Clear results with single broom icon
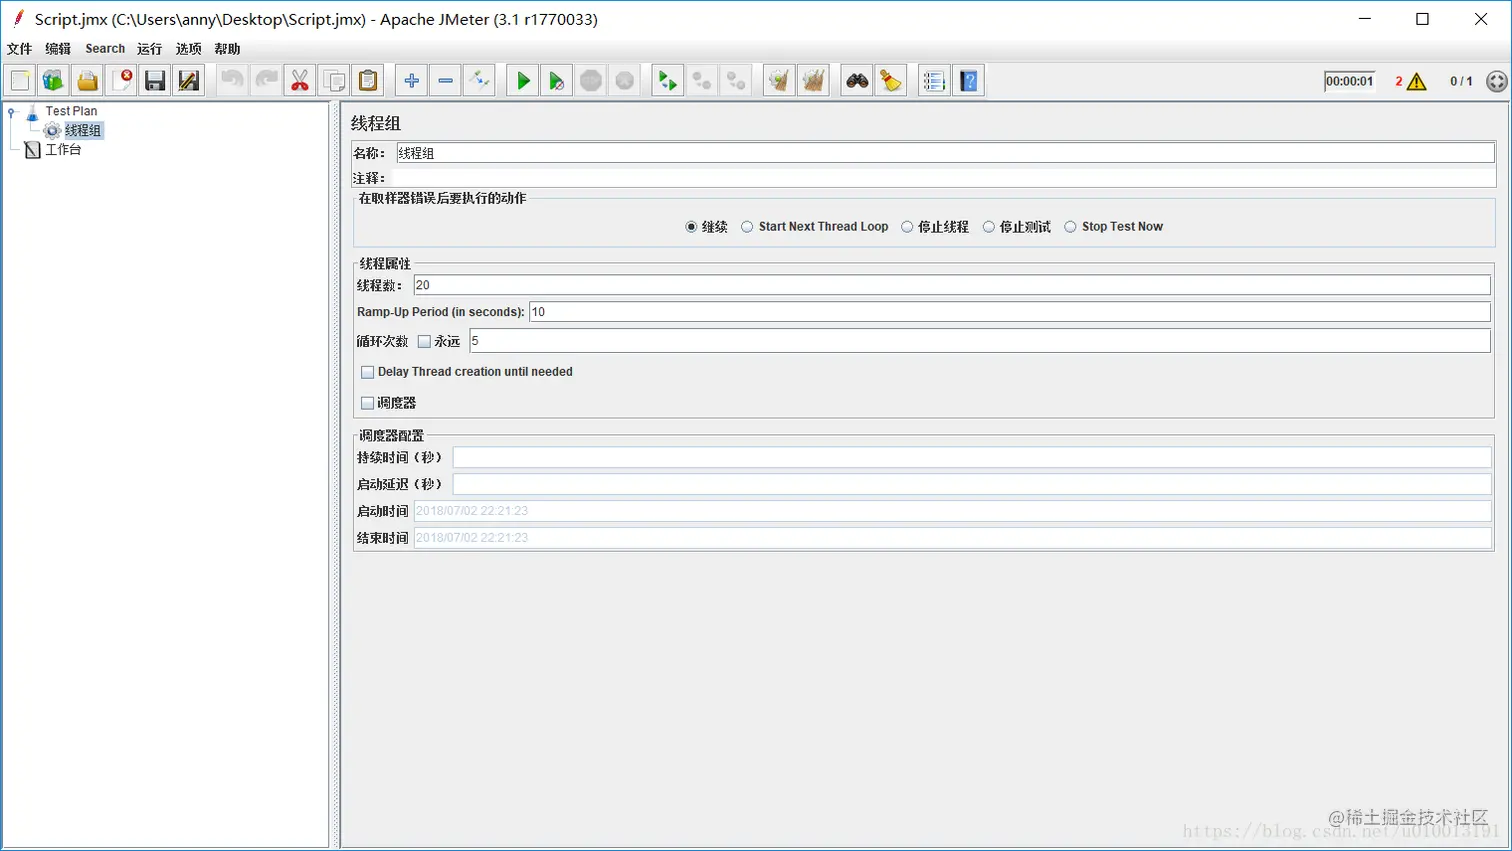This screenshot has width=1512, height=851. pos(779,81)
